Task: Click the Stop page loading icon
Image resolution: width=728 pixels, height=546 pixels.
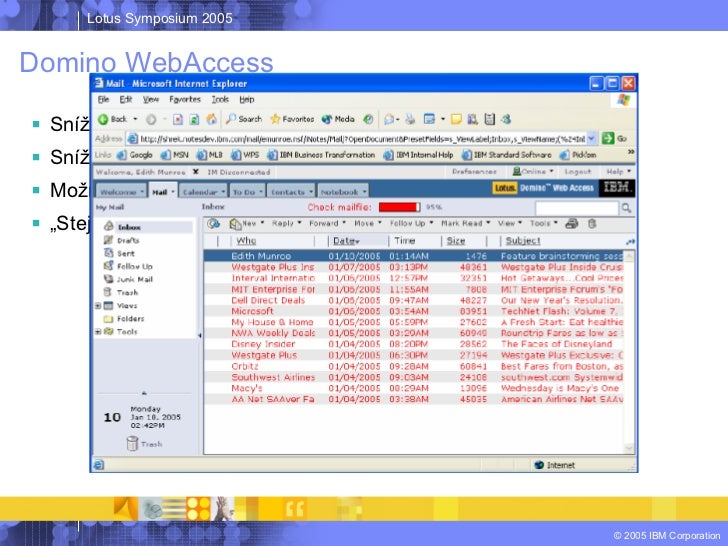Action: coord(178,120)
